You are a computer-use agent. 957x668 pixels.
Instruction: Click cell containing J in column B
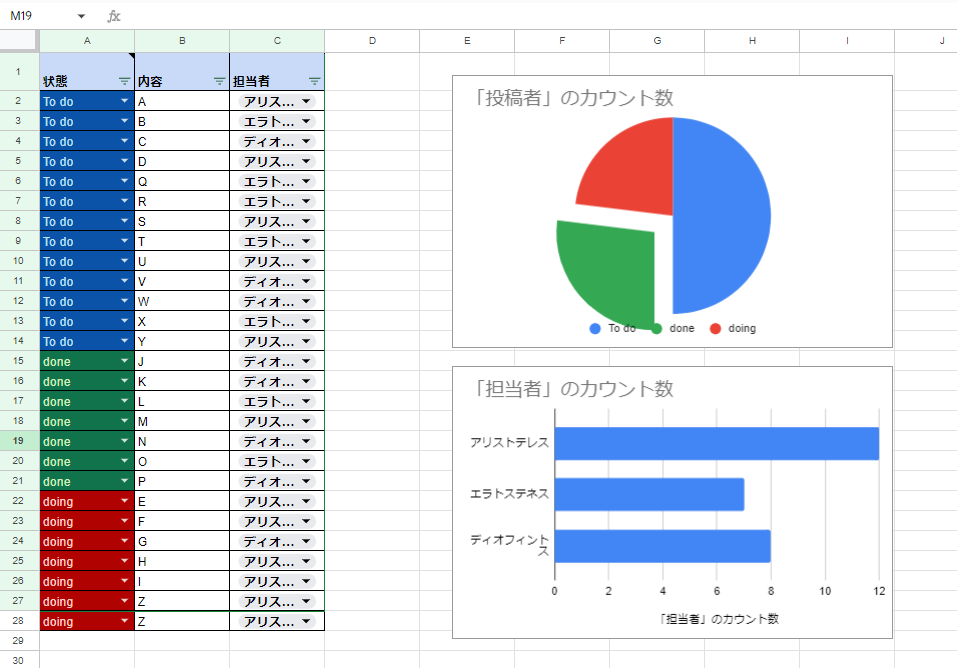click(182, 361)
